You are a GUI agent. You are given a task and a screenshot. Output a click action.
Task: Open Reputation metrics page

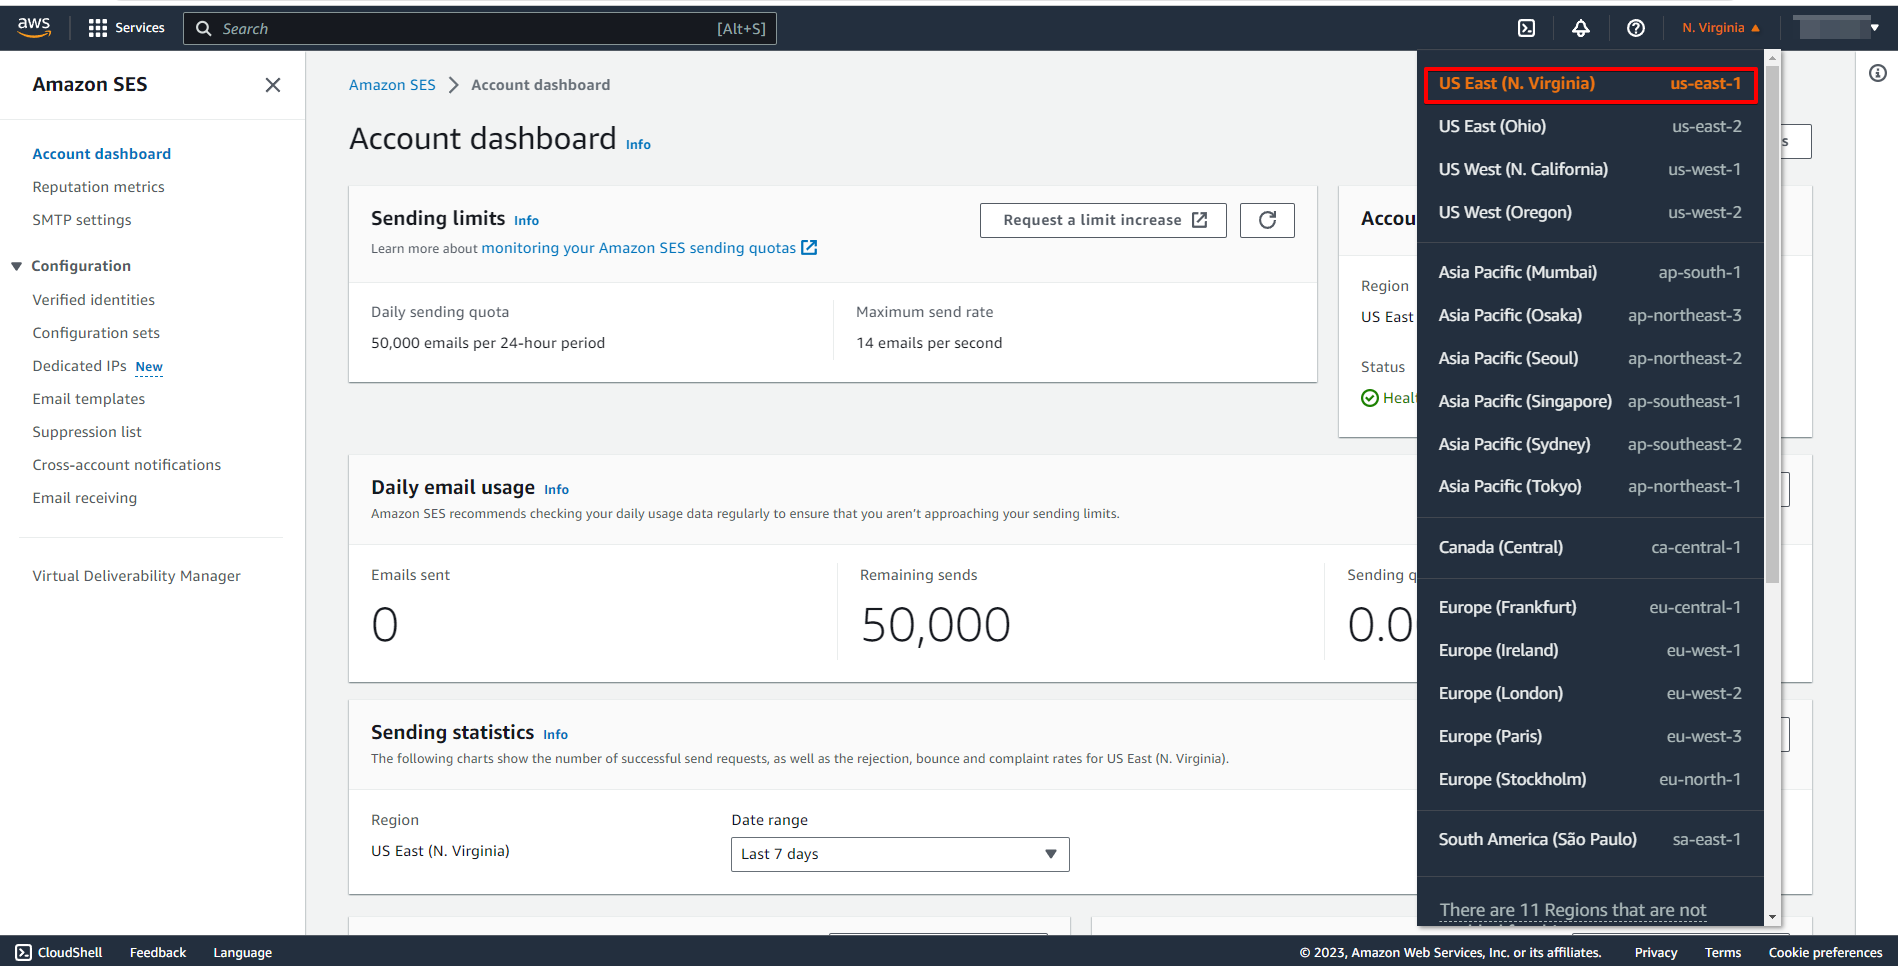point(98,187)
